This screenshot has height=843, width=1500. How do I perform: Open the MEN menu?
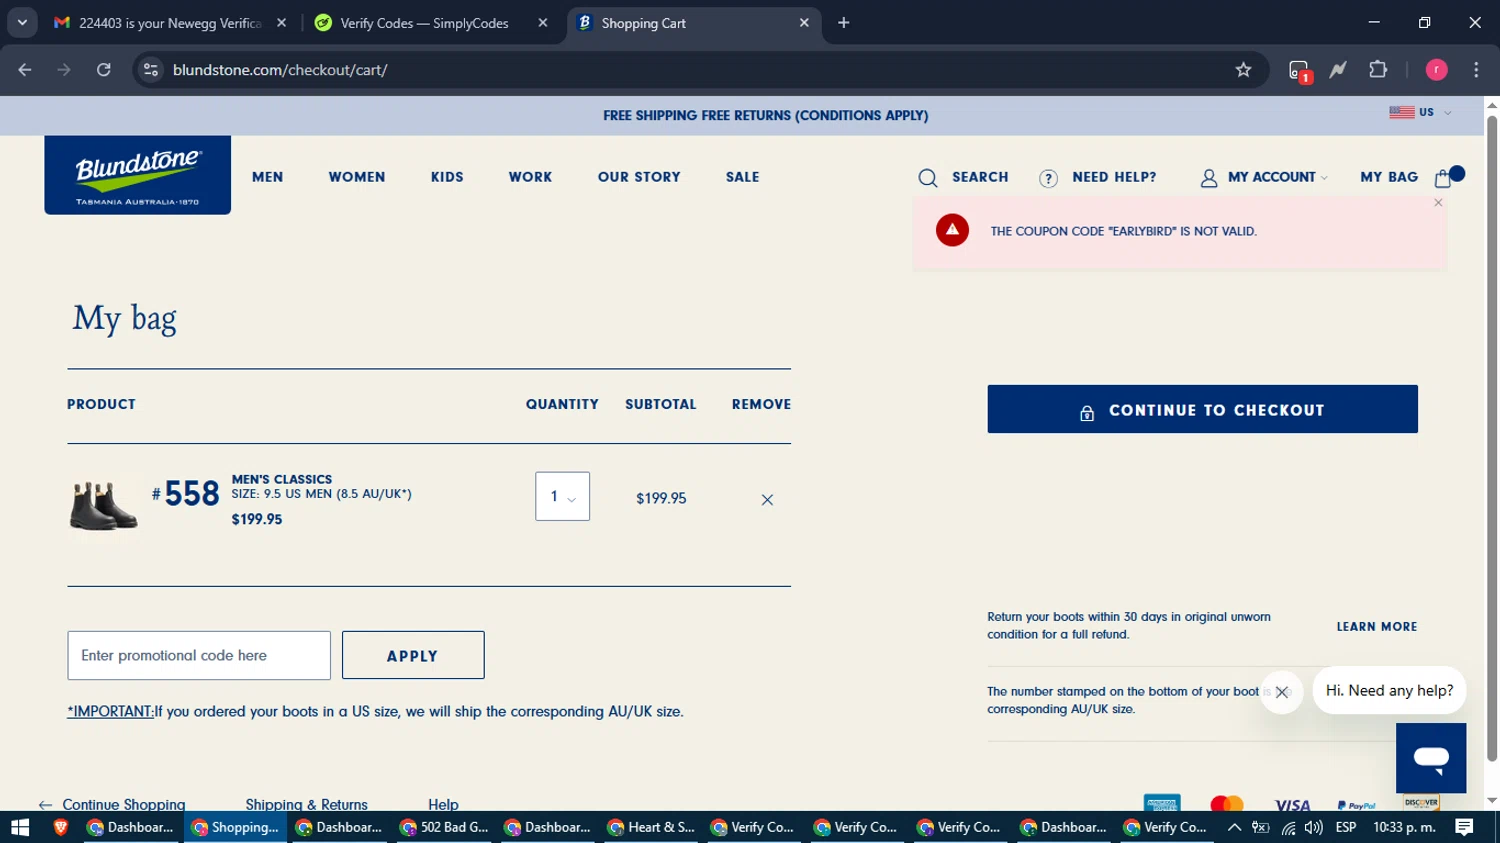268,177
